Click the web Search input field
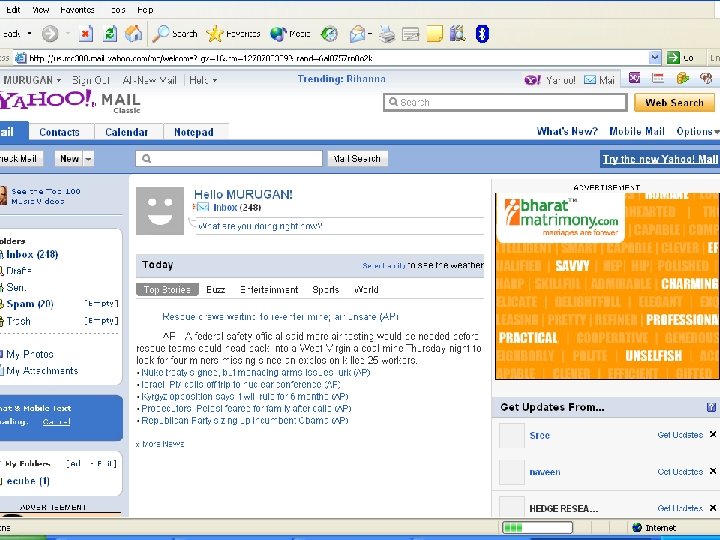 (505, 102)
